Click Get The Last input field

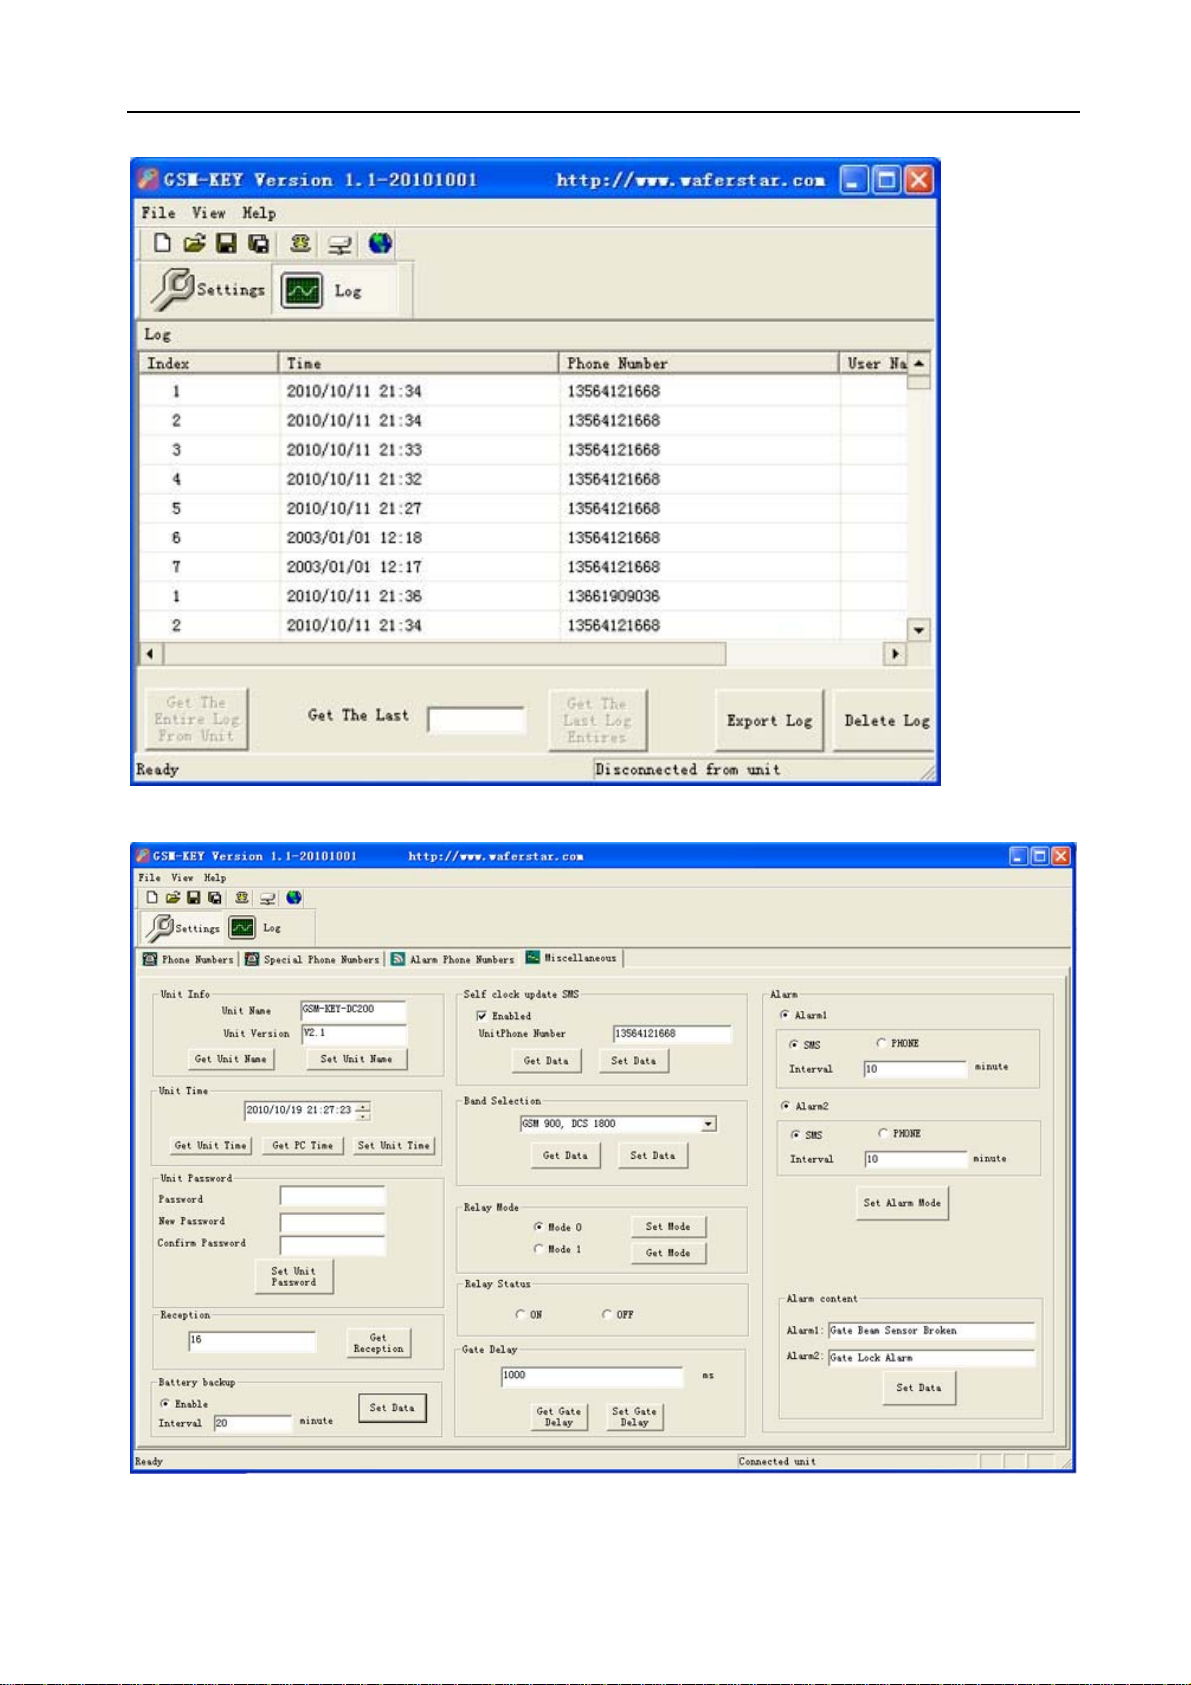(476, 720)
